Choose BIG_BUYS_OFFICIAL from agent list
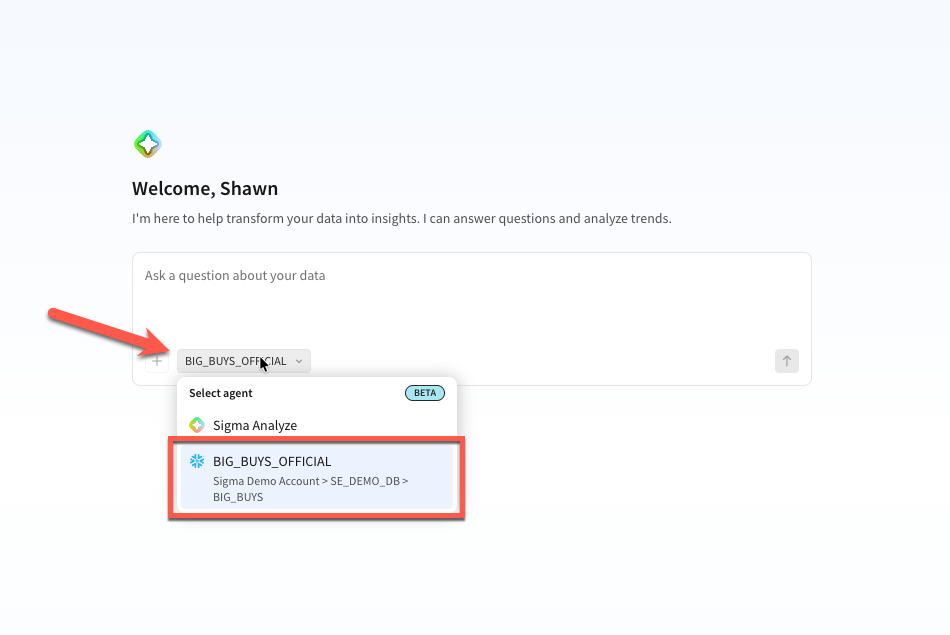Screen dimensions: 950x635 316,477
